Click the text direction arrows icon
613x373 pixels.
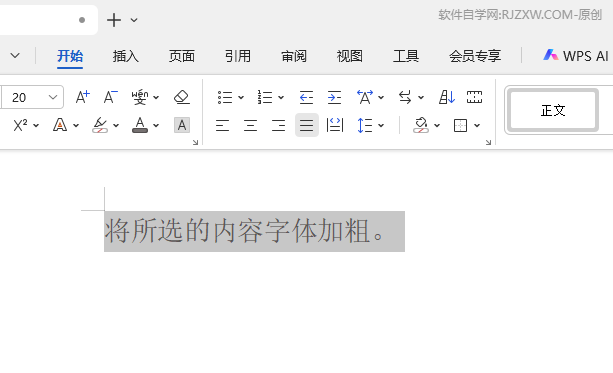(405, 97)
